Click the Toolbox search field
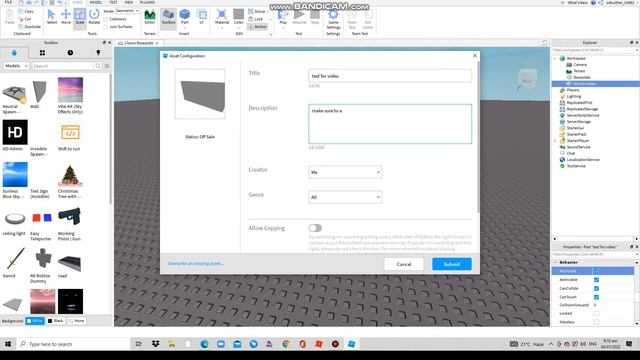Viewport: 640px width, 360px height. 62,66
